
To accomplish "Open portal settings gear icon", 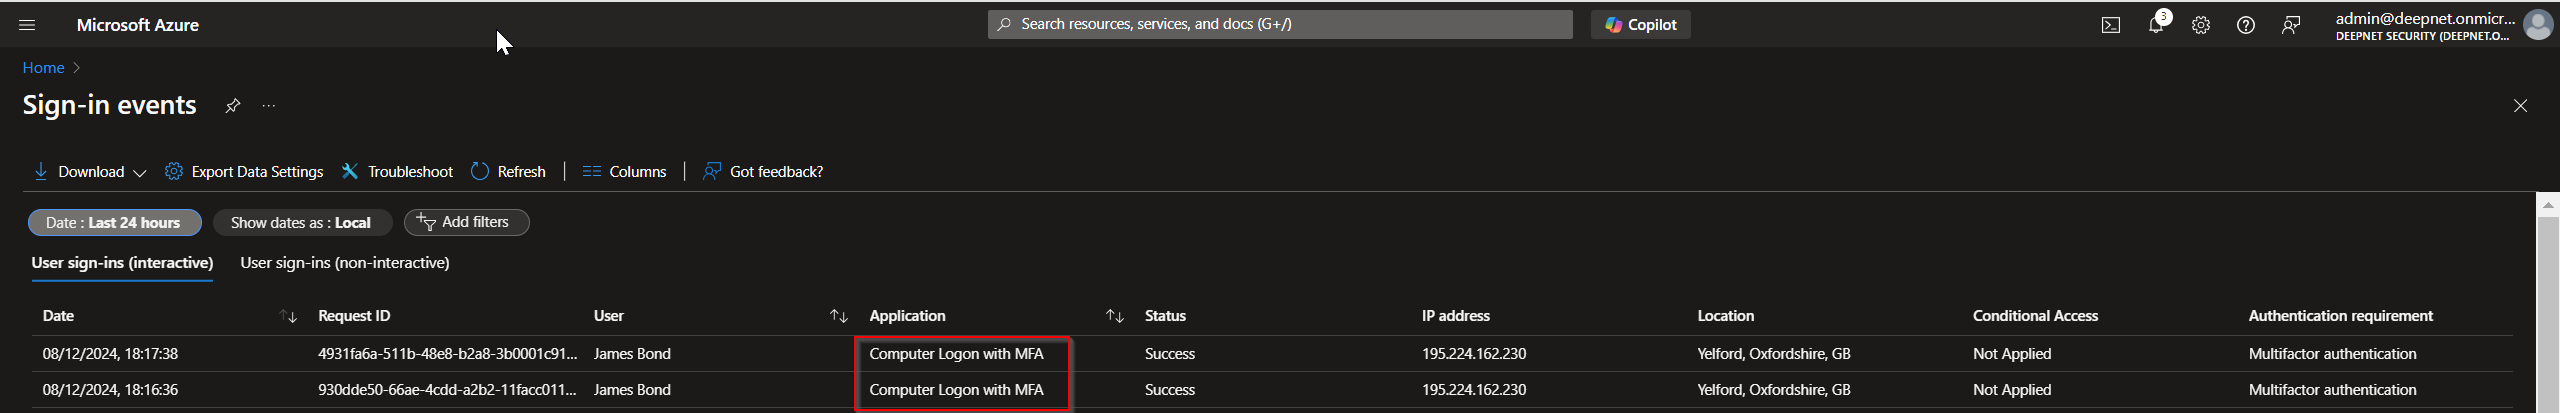I will coord(2201,25).
